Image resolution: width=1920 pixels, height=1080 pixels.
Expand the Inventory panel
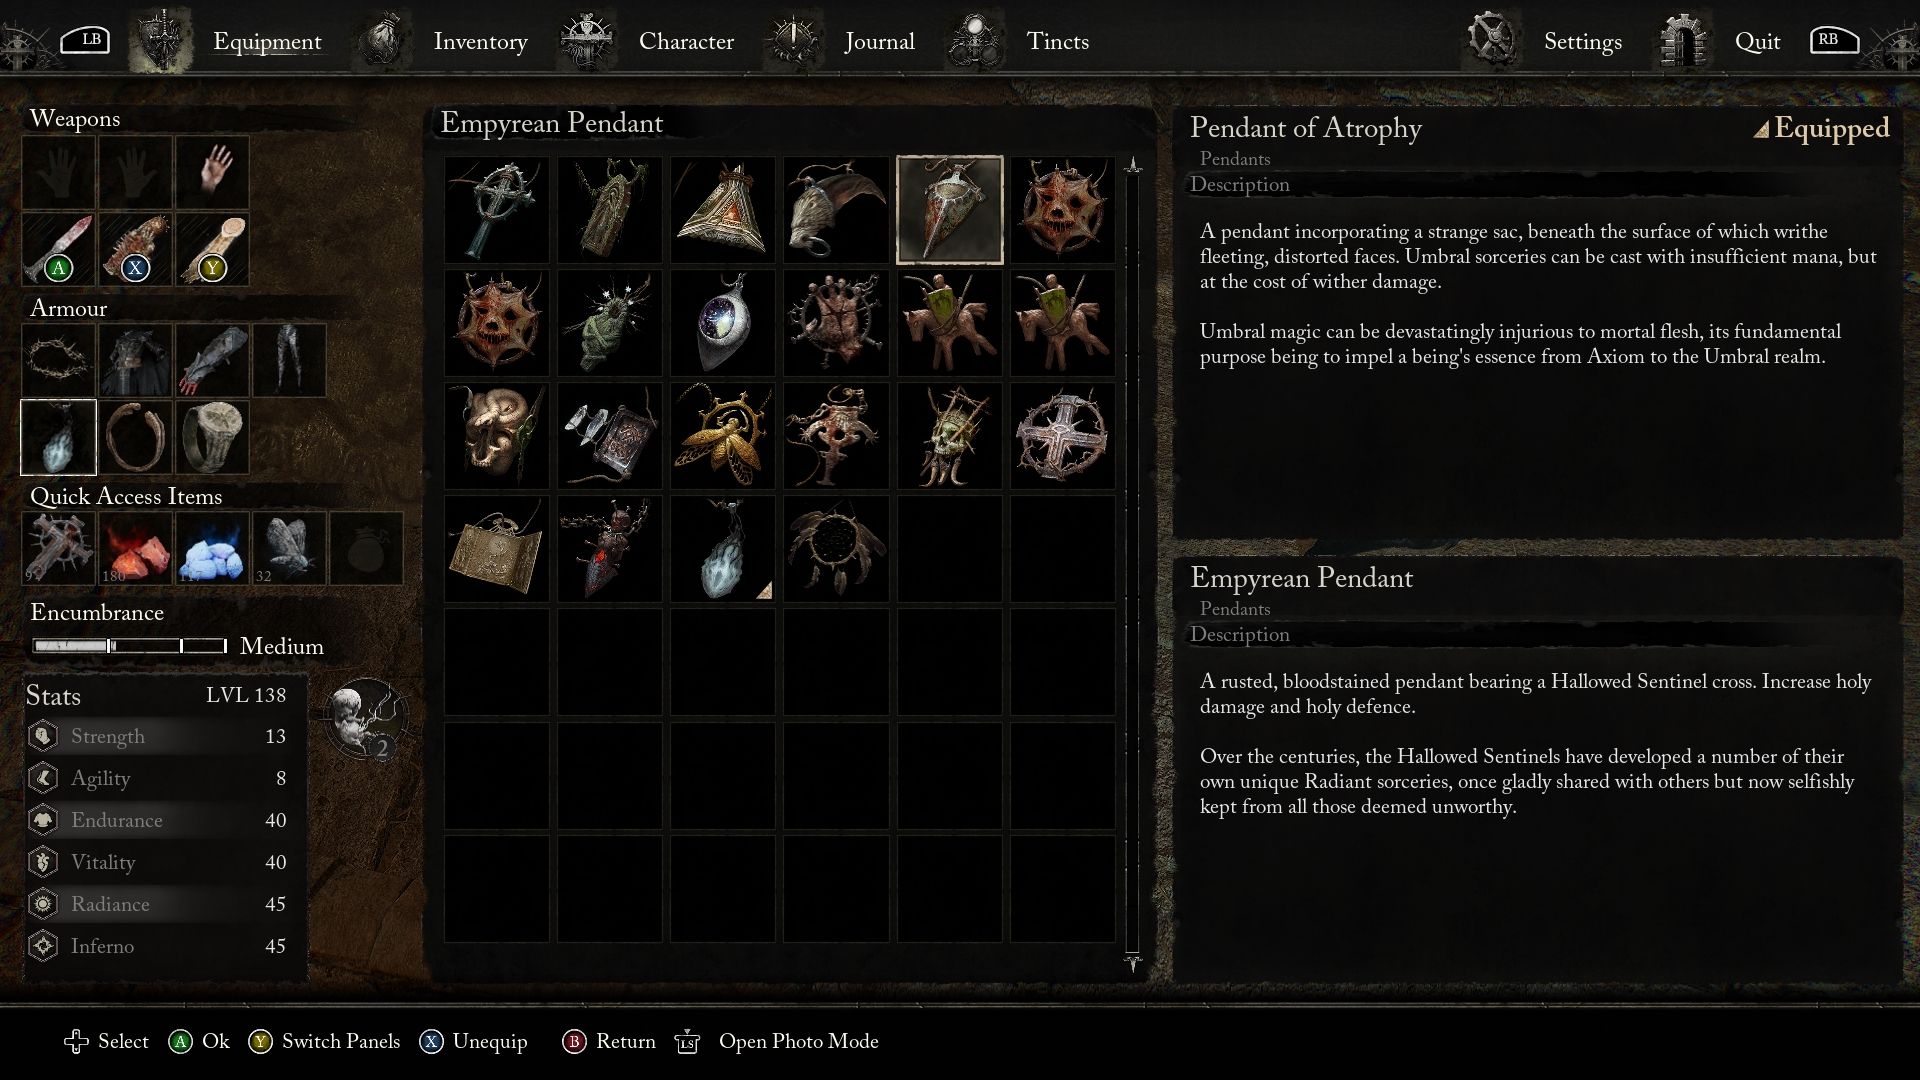pos(480,41)
